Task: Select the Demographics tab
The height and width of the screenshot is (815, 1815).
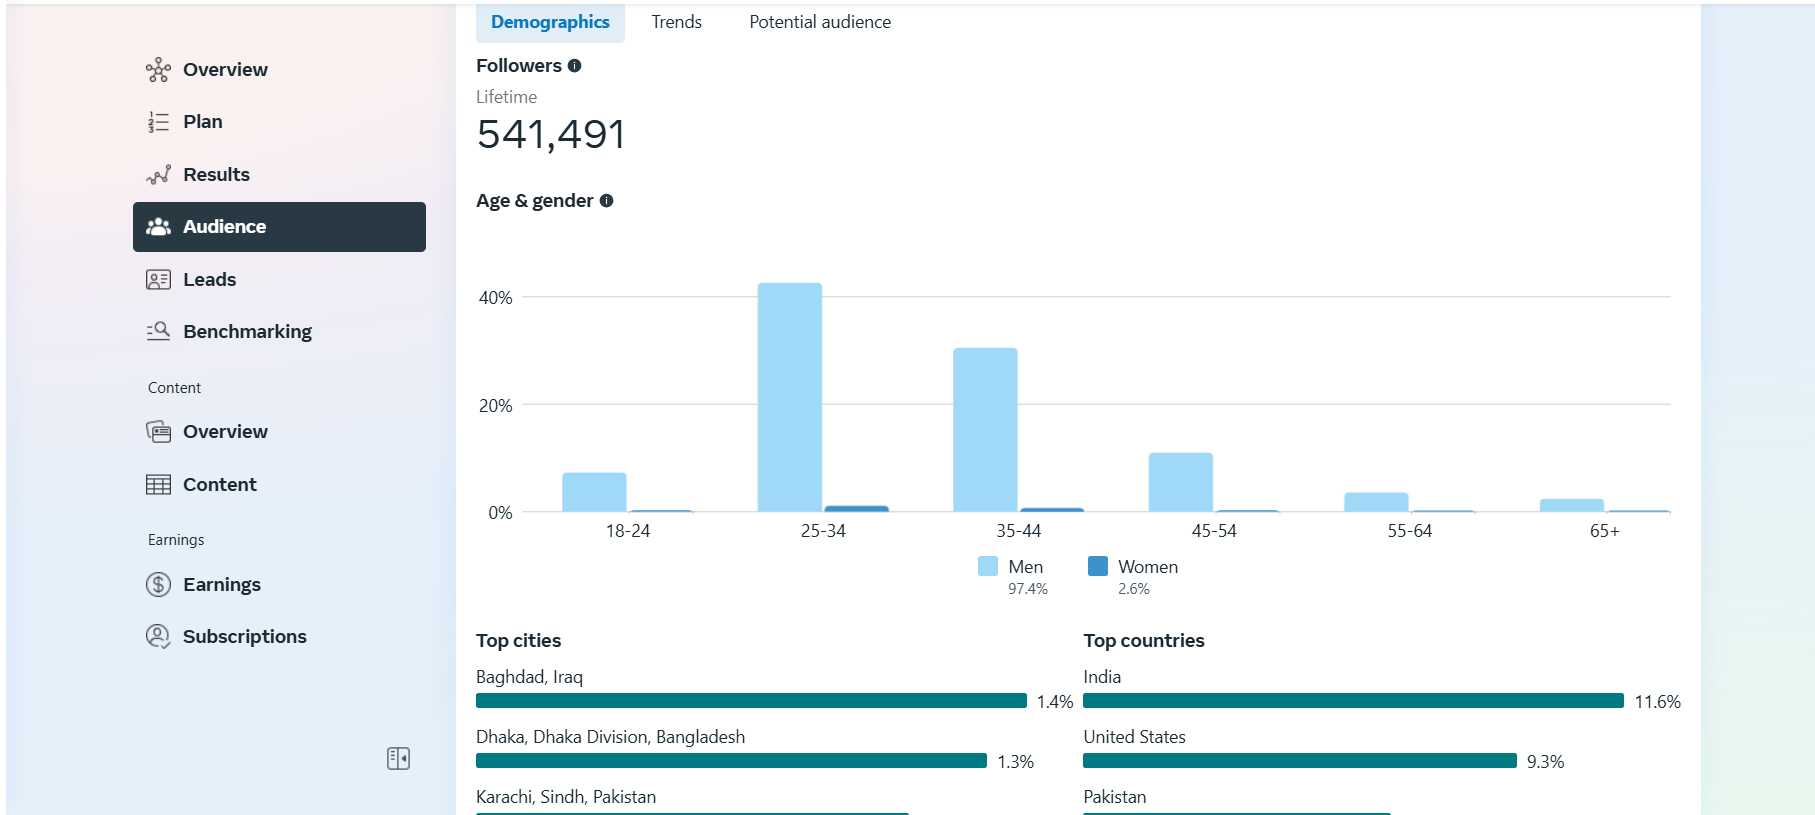Action: pyautogui.click(x=550, y=22)
